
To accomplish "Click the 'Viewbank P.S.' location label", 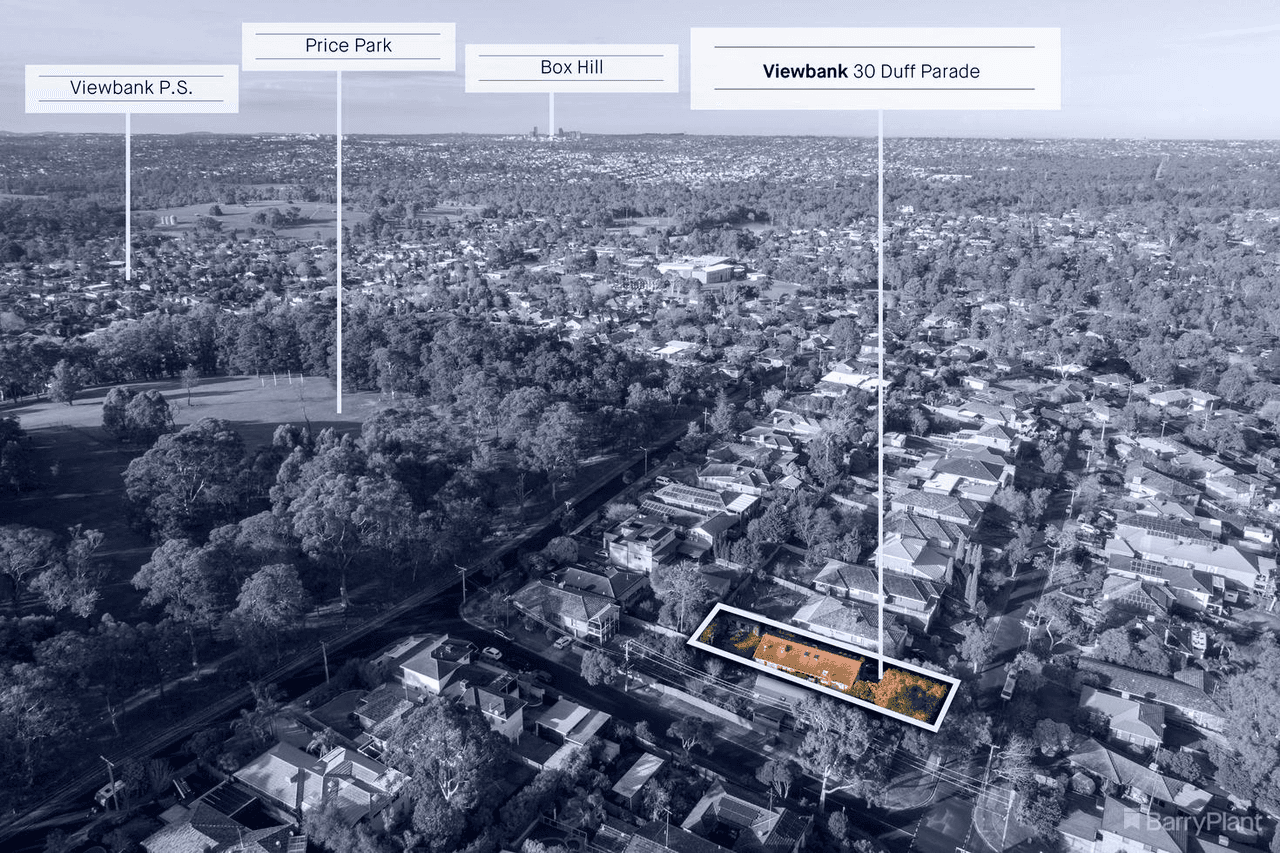I will [131, 88].
